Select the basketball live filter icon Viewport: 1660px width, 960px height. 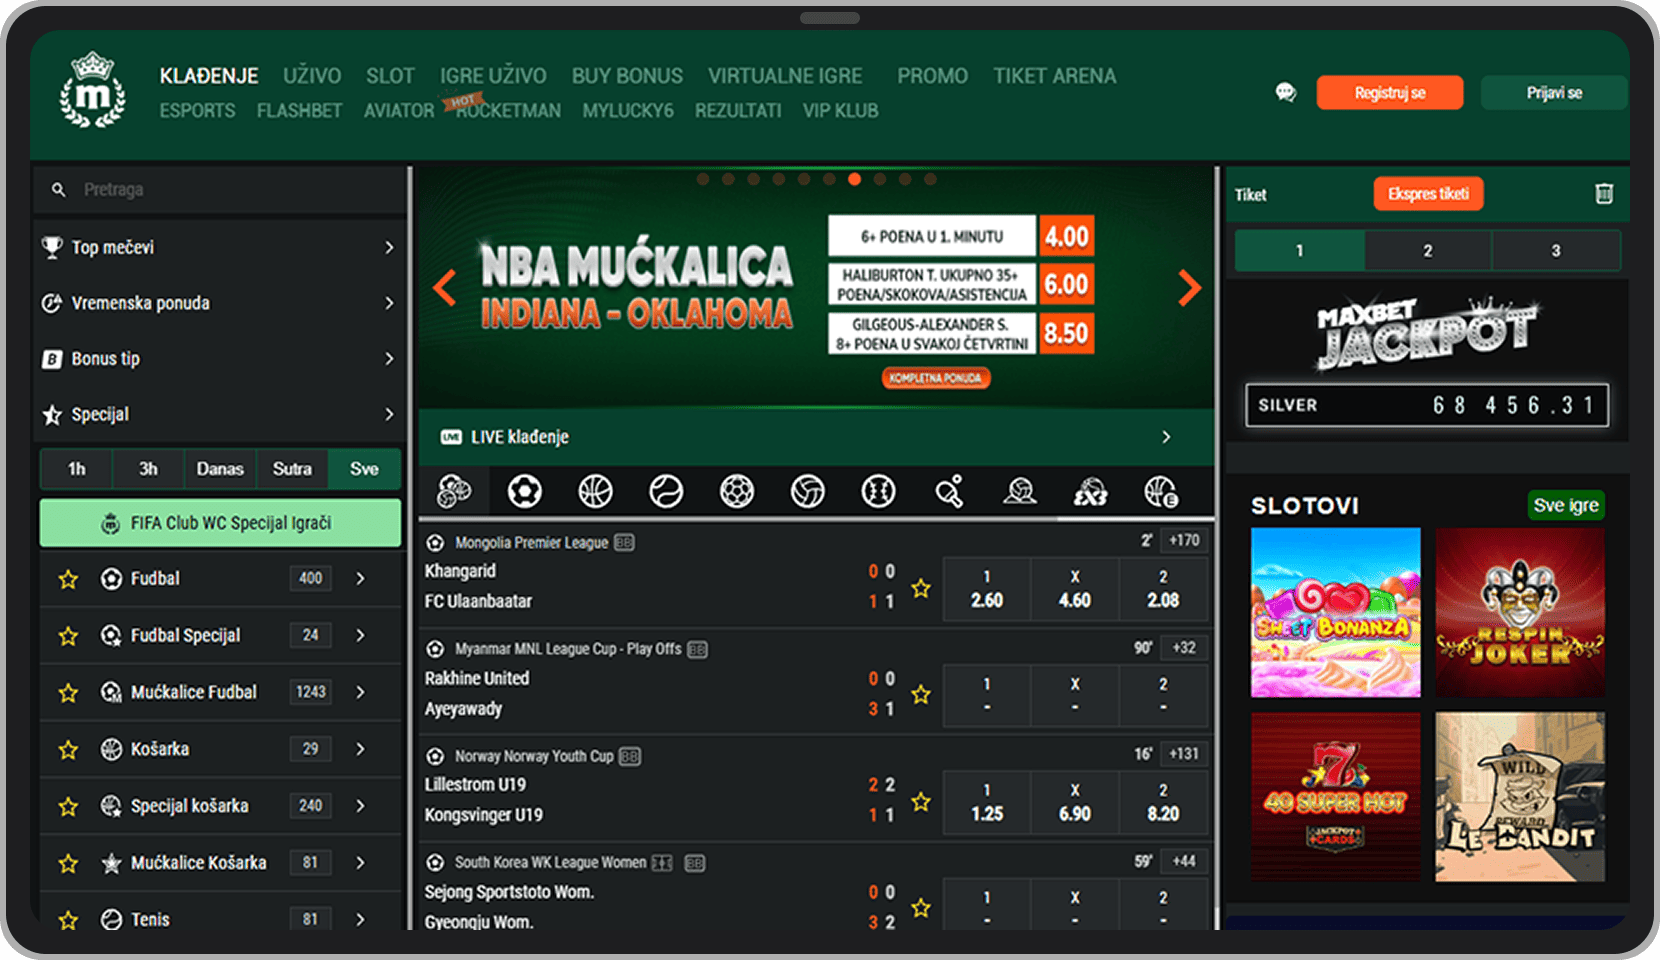coord(596,491)
